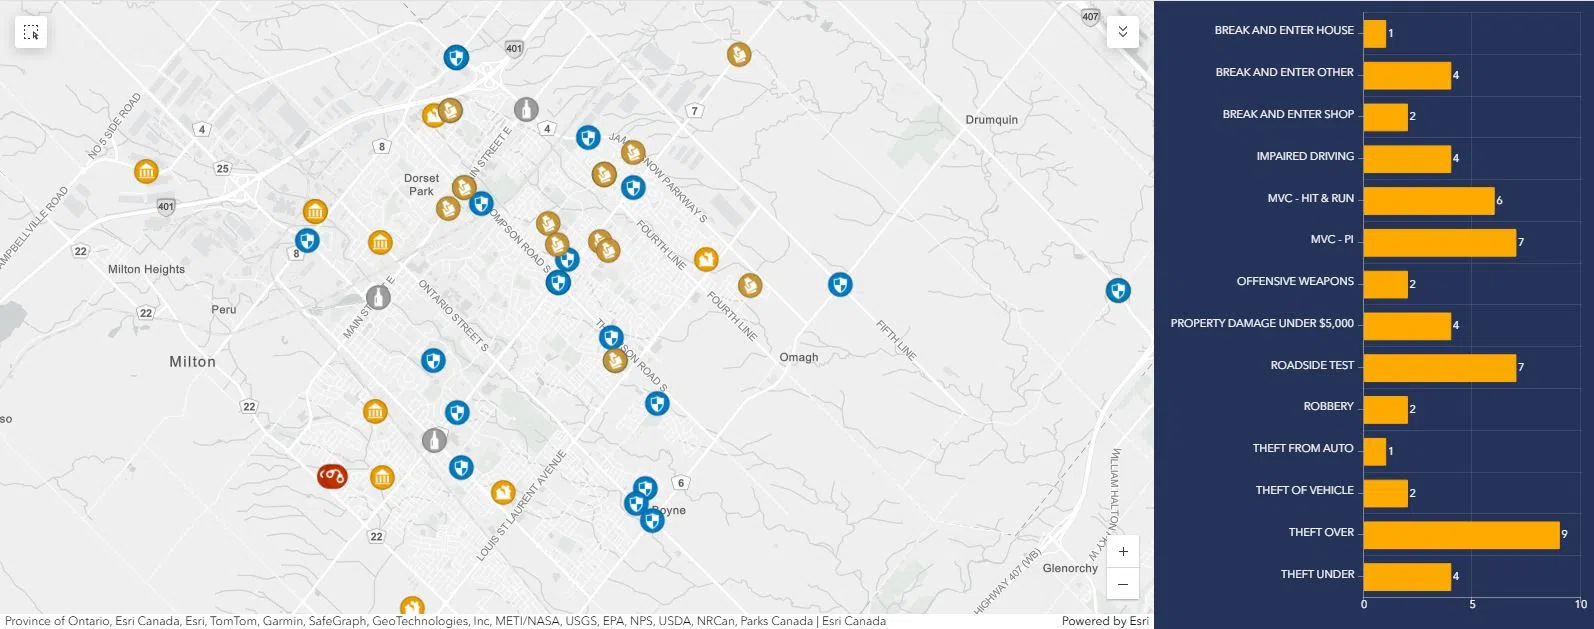Viewport: 1594px width, 629px height.
Task: Click the red handcuffs incident marker
Action: coord(332,476)
